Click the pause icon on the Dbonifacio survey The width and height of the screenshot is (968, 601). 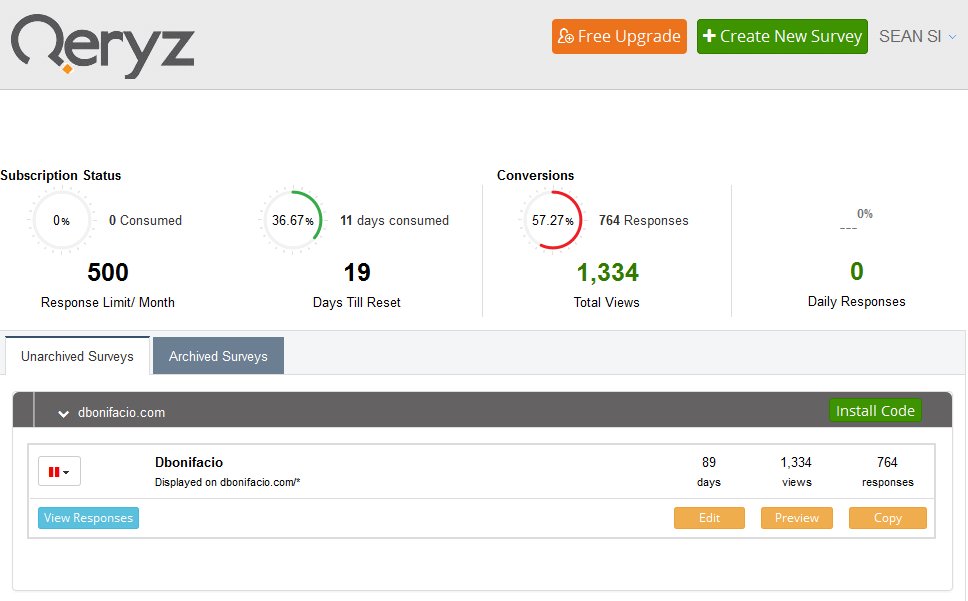tap(55, 470)
